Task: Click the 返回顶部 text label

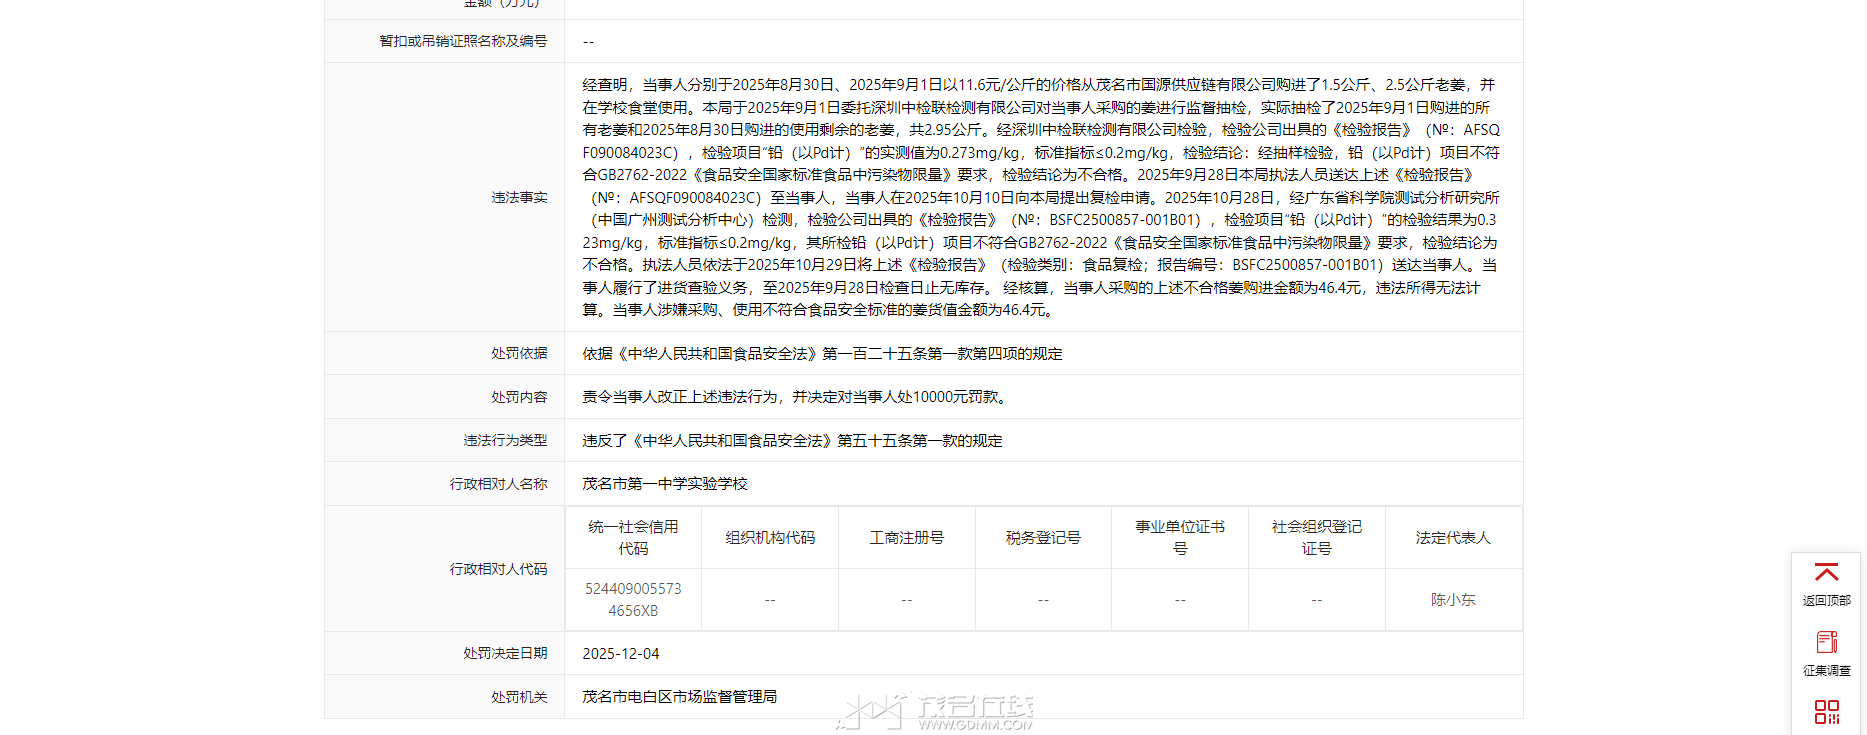Action: (x=1826, y=600)
